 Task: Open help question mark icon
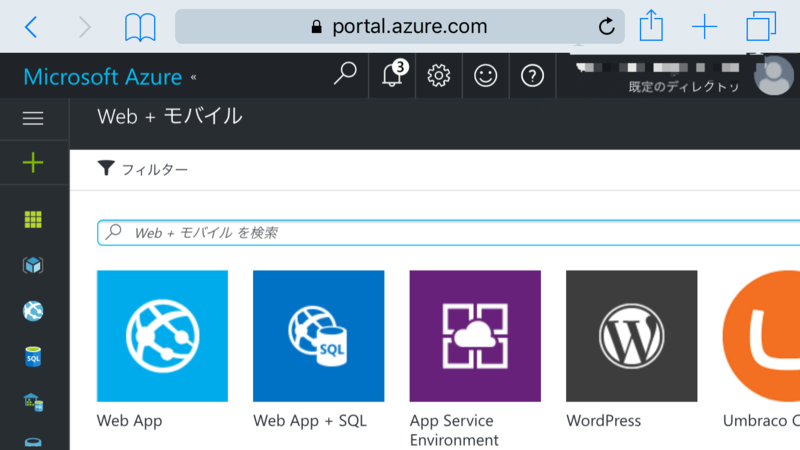[x=532, y=76]
